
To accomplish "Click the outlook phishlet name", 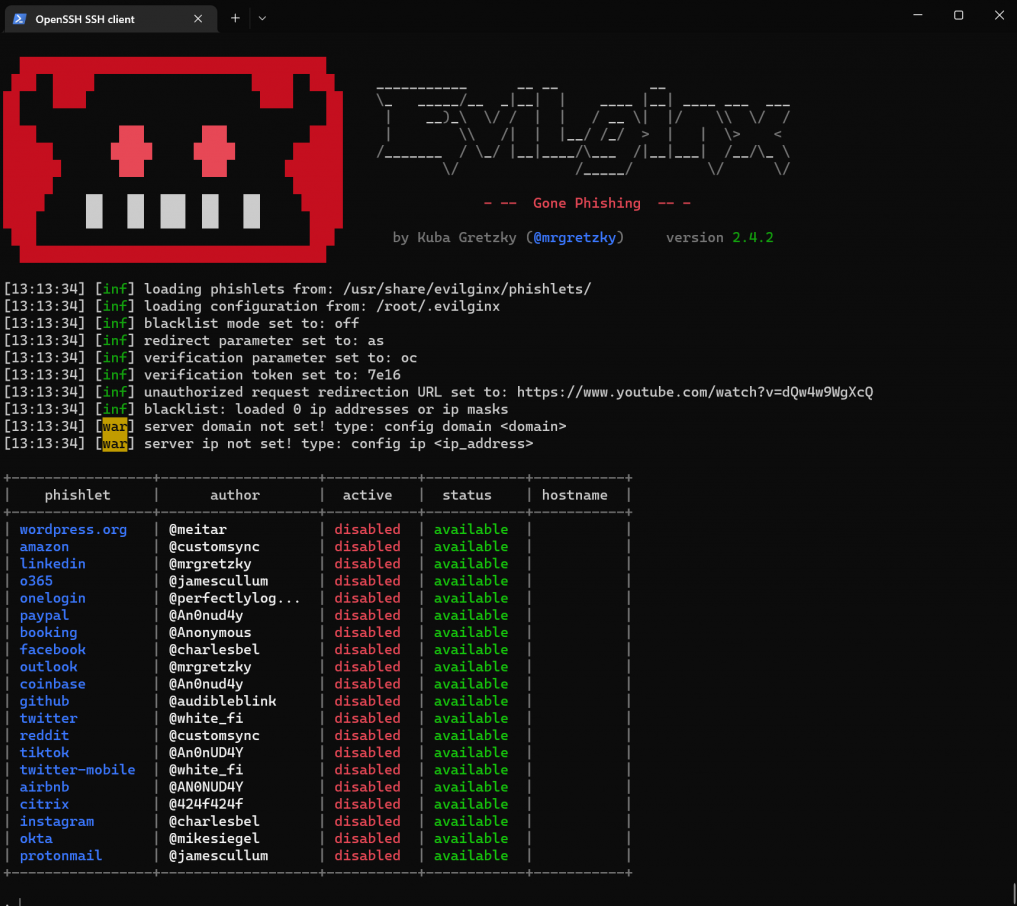I will coord(49,667).
